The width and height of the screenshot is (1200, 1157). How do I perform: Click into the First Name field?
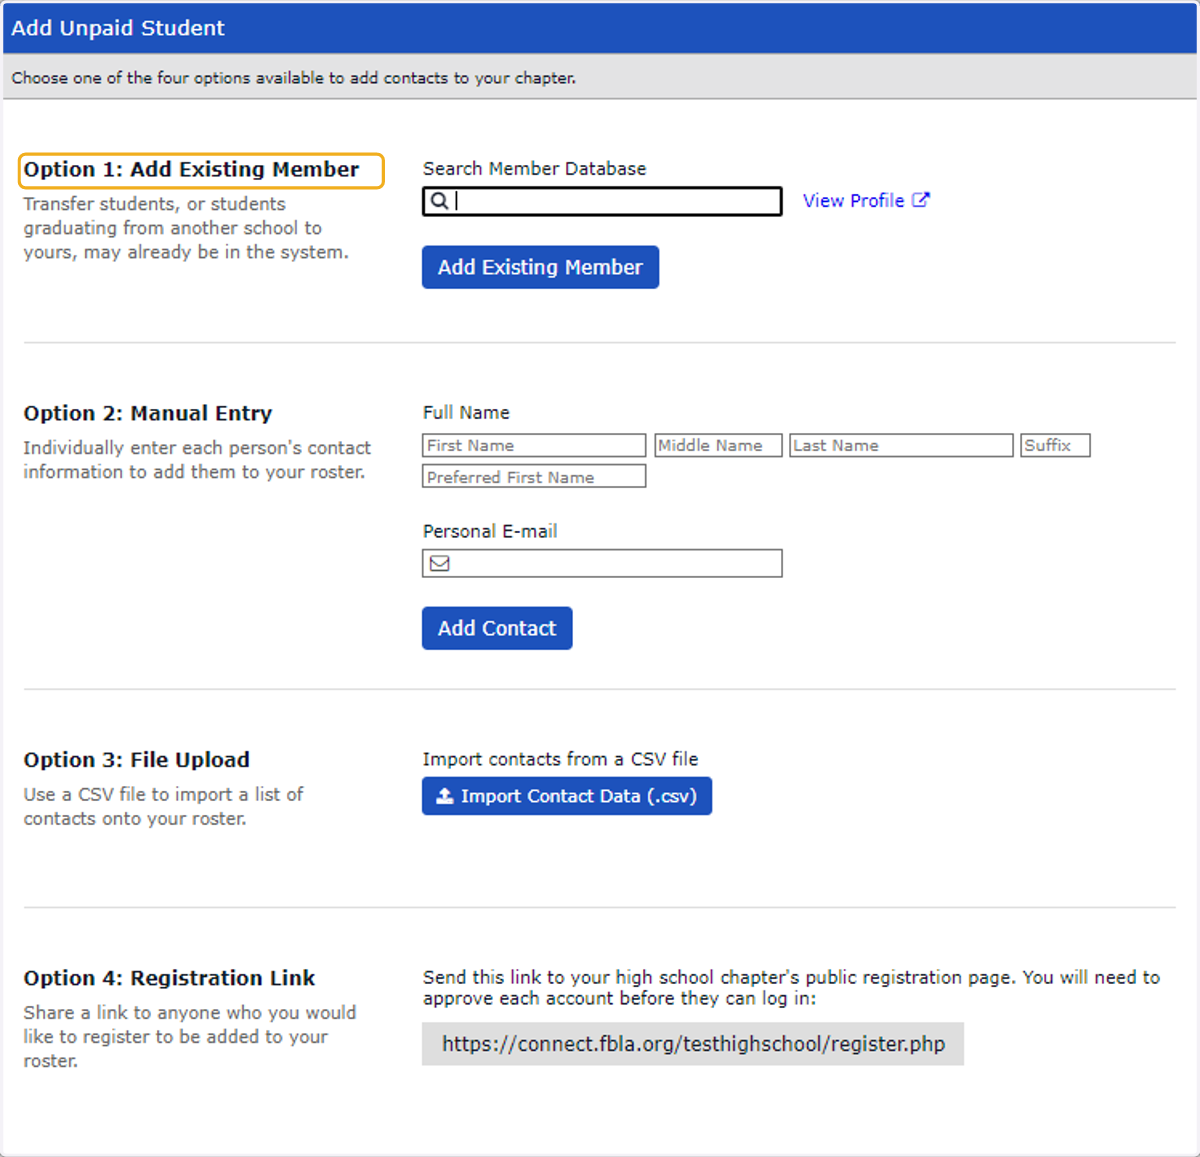pyautogui.click(x=534, y=445)
